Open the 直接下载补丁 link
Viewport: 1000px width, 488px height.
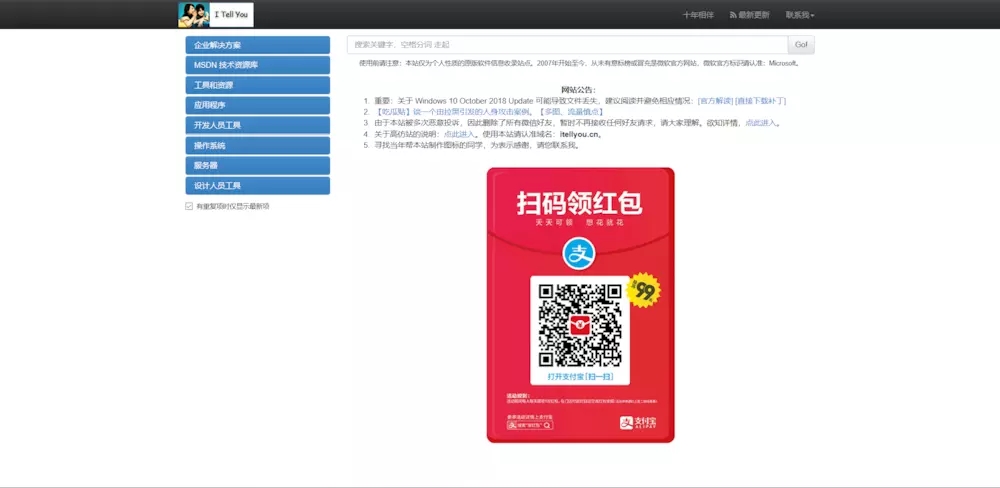pos(760,101)
